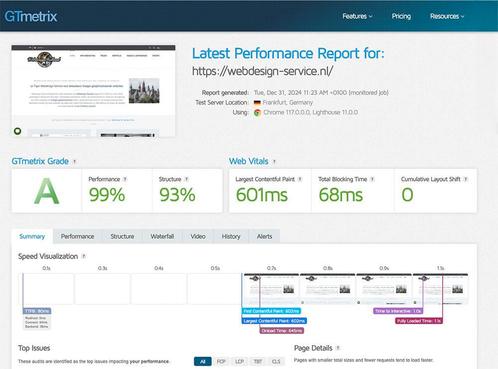Open the Video tab
This screenshot has width=498, height=369.
coord(198,236)
